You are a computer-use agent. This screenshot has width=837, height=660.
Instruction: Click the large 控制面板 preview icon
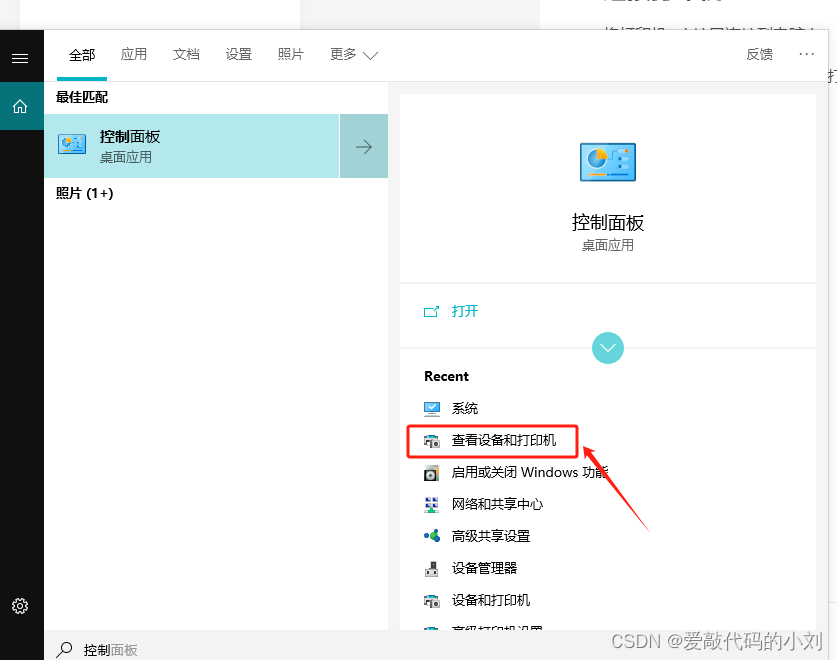click(x=607, y=162)
